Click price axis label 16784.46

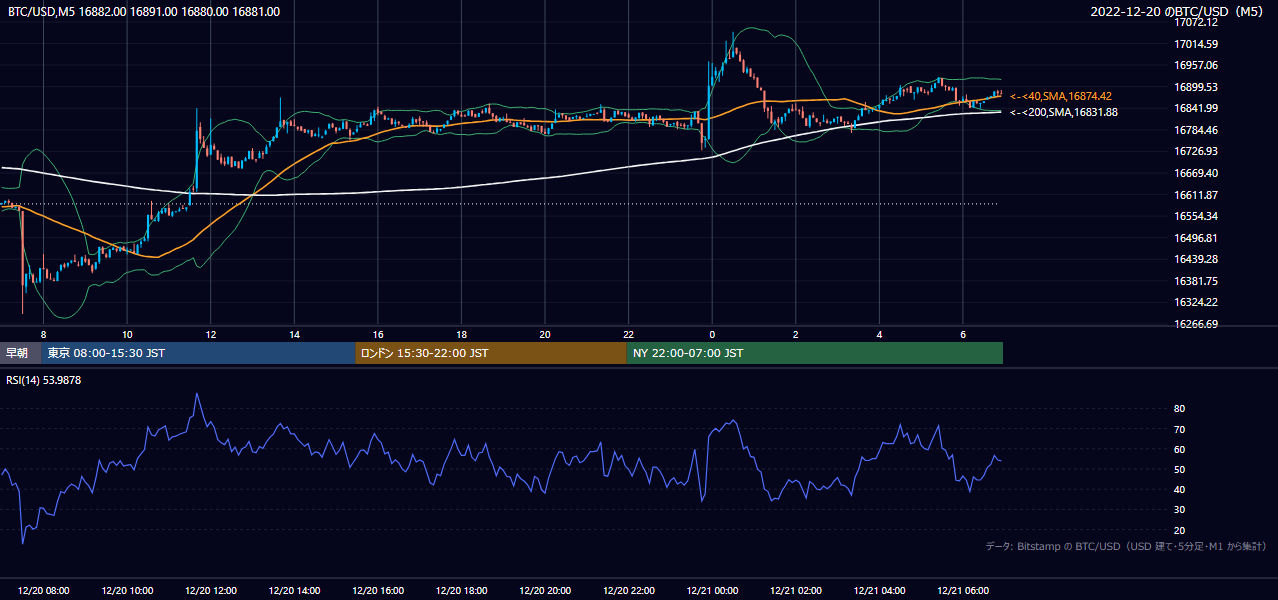(1195, 130)
